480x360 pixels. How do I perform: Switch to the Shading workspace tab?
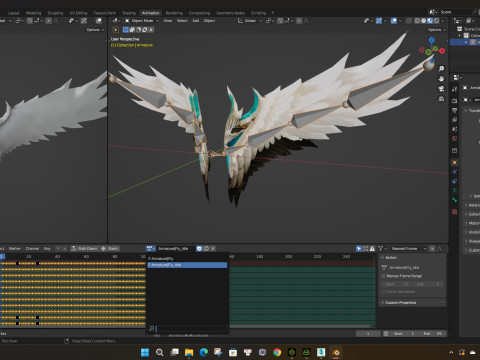(129, 13)
